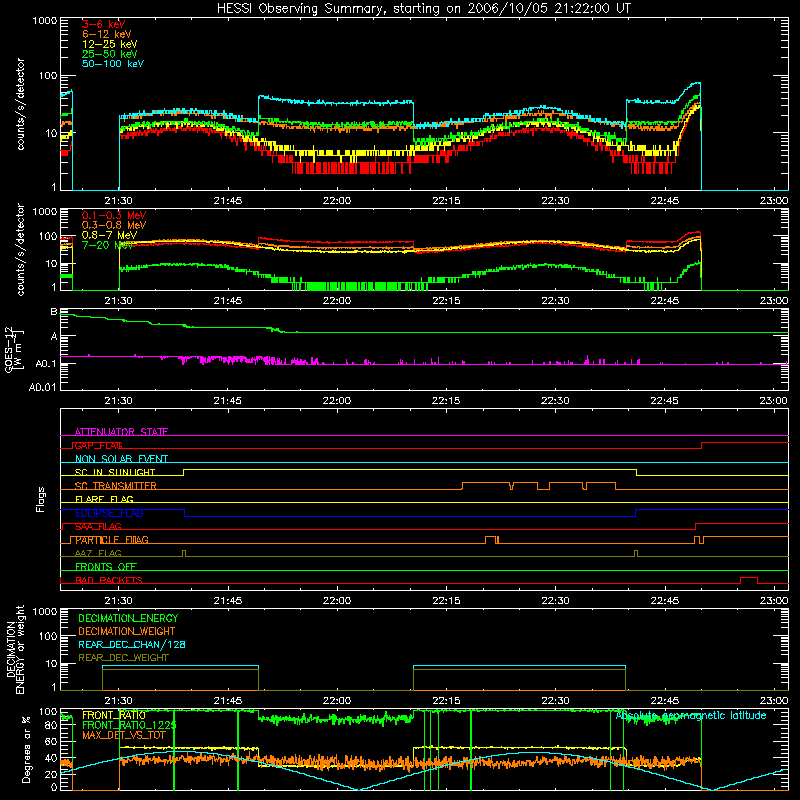Click the 22:30 tick label under Flags panel
This screenshot has width=800, height=800.
pyautogui.click(x=555, y=601)
